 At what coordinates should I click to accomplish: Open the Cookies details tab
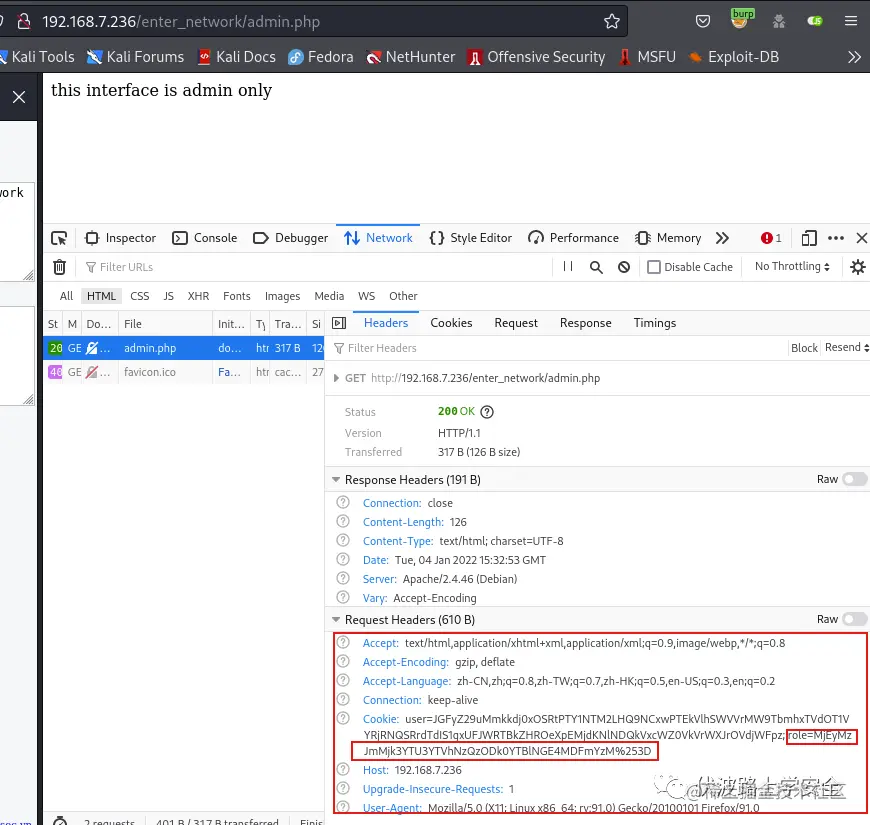pyautogui.click(x=451, y=323)
